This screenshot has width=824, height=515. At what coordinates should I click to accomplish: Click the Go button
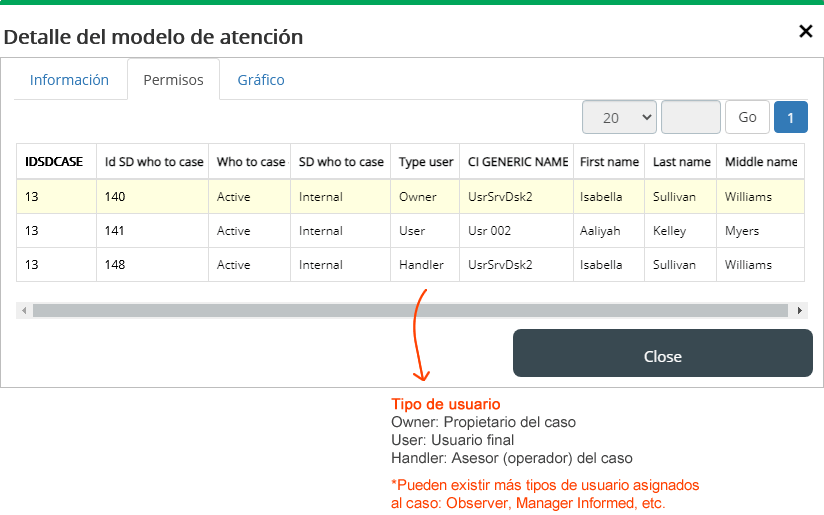pos(747,117)
